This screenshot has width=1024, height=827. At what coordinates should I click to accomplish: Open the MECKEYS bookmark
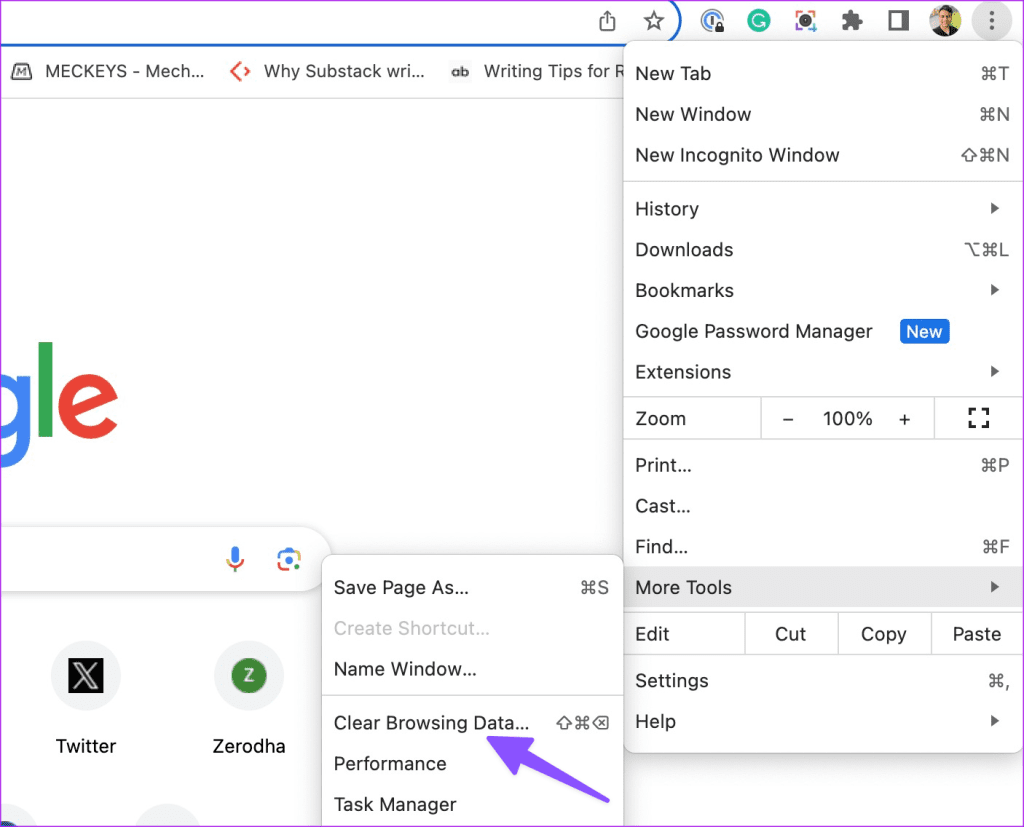coord(108,71)
